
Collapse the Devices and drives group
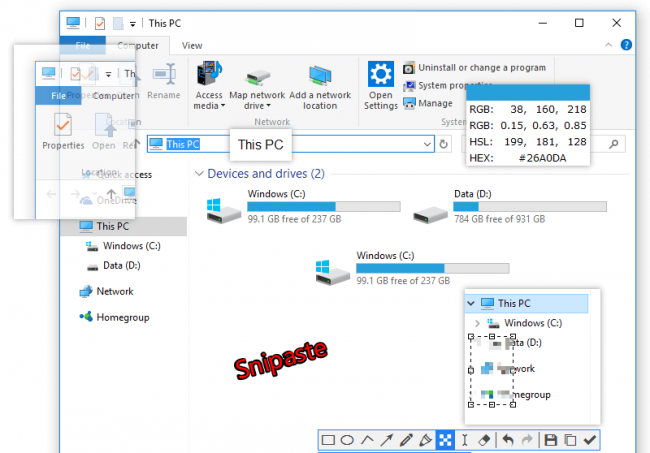coord(199,173)
